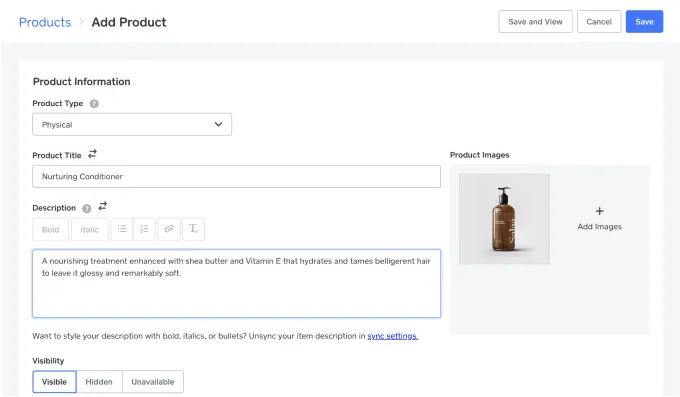Click the plus icon to add images
This screenshot has width=680, height=397.
click(599, 211)
